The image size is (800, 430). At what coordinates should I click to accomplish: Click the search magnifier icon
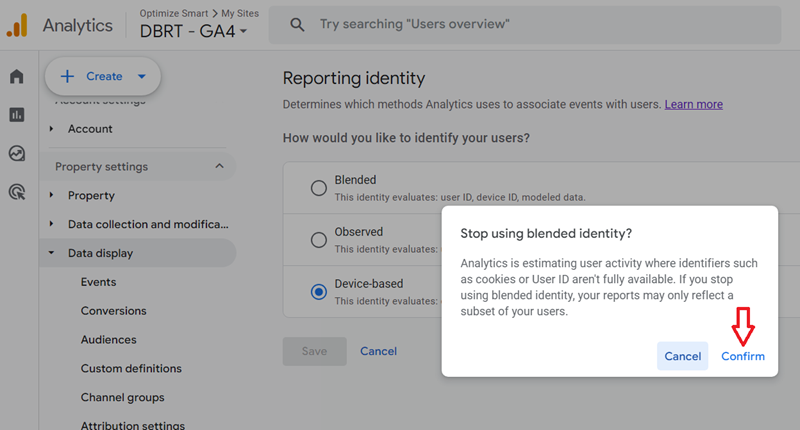tap(297, 24)
